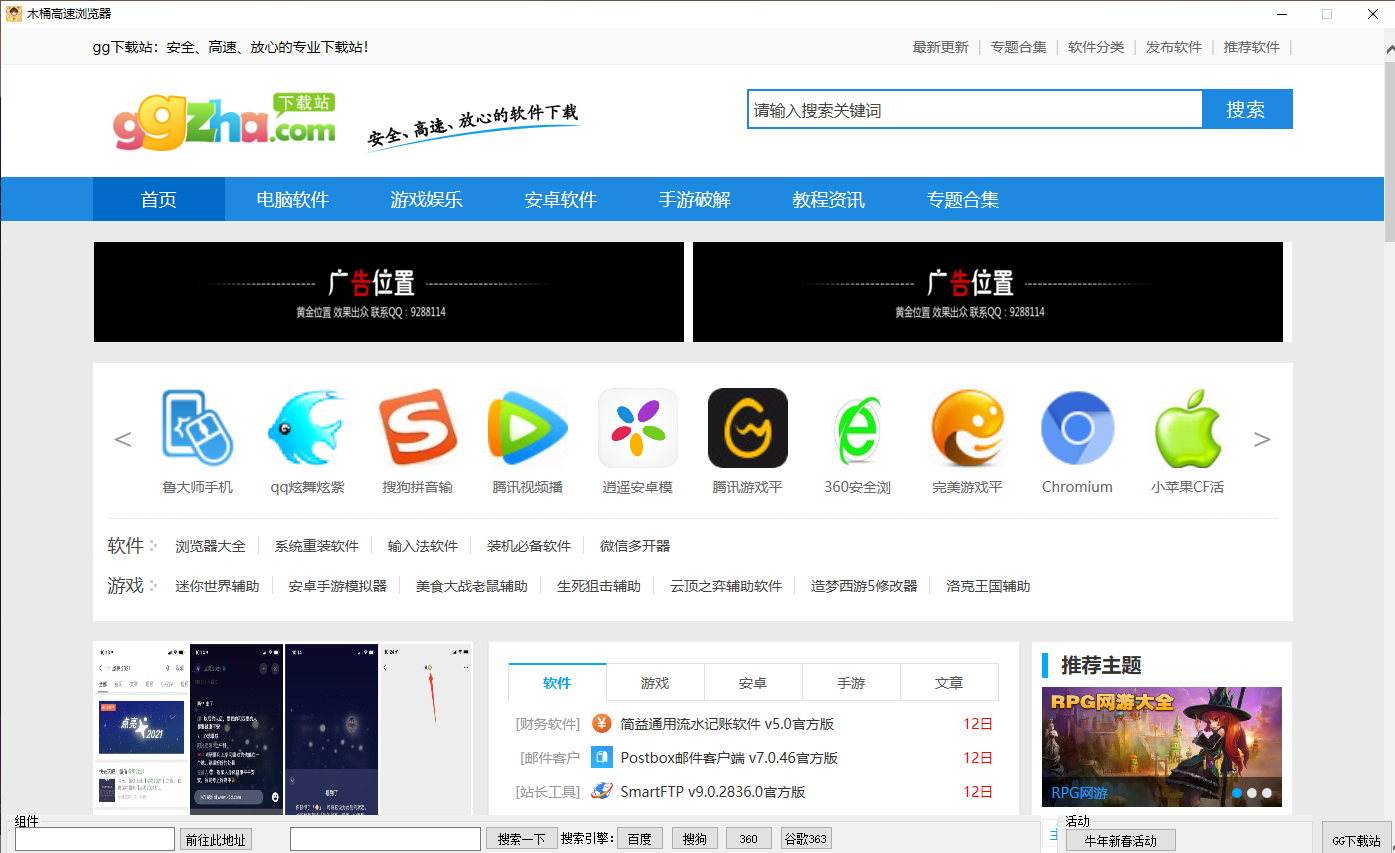Open 最新更新 top link

pos(941,47)
